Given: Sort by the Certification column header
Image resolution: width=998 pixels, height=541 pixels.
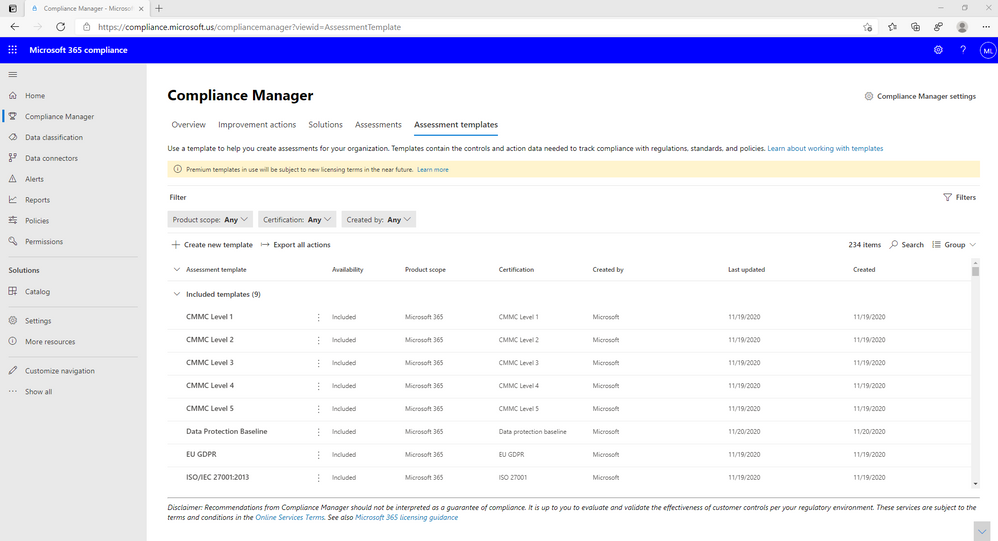Looking at the screenshot, I should [x=516, y=269].
